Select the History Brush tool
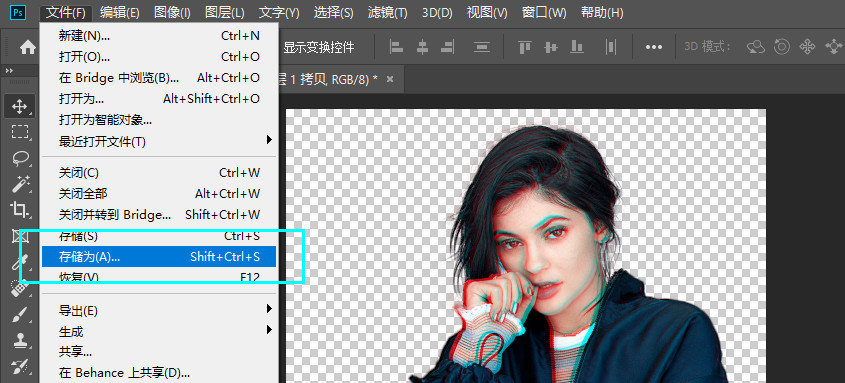Screen dimensions: 845x383 coord(19,366)
